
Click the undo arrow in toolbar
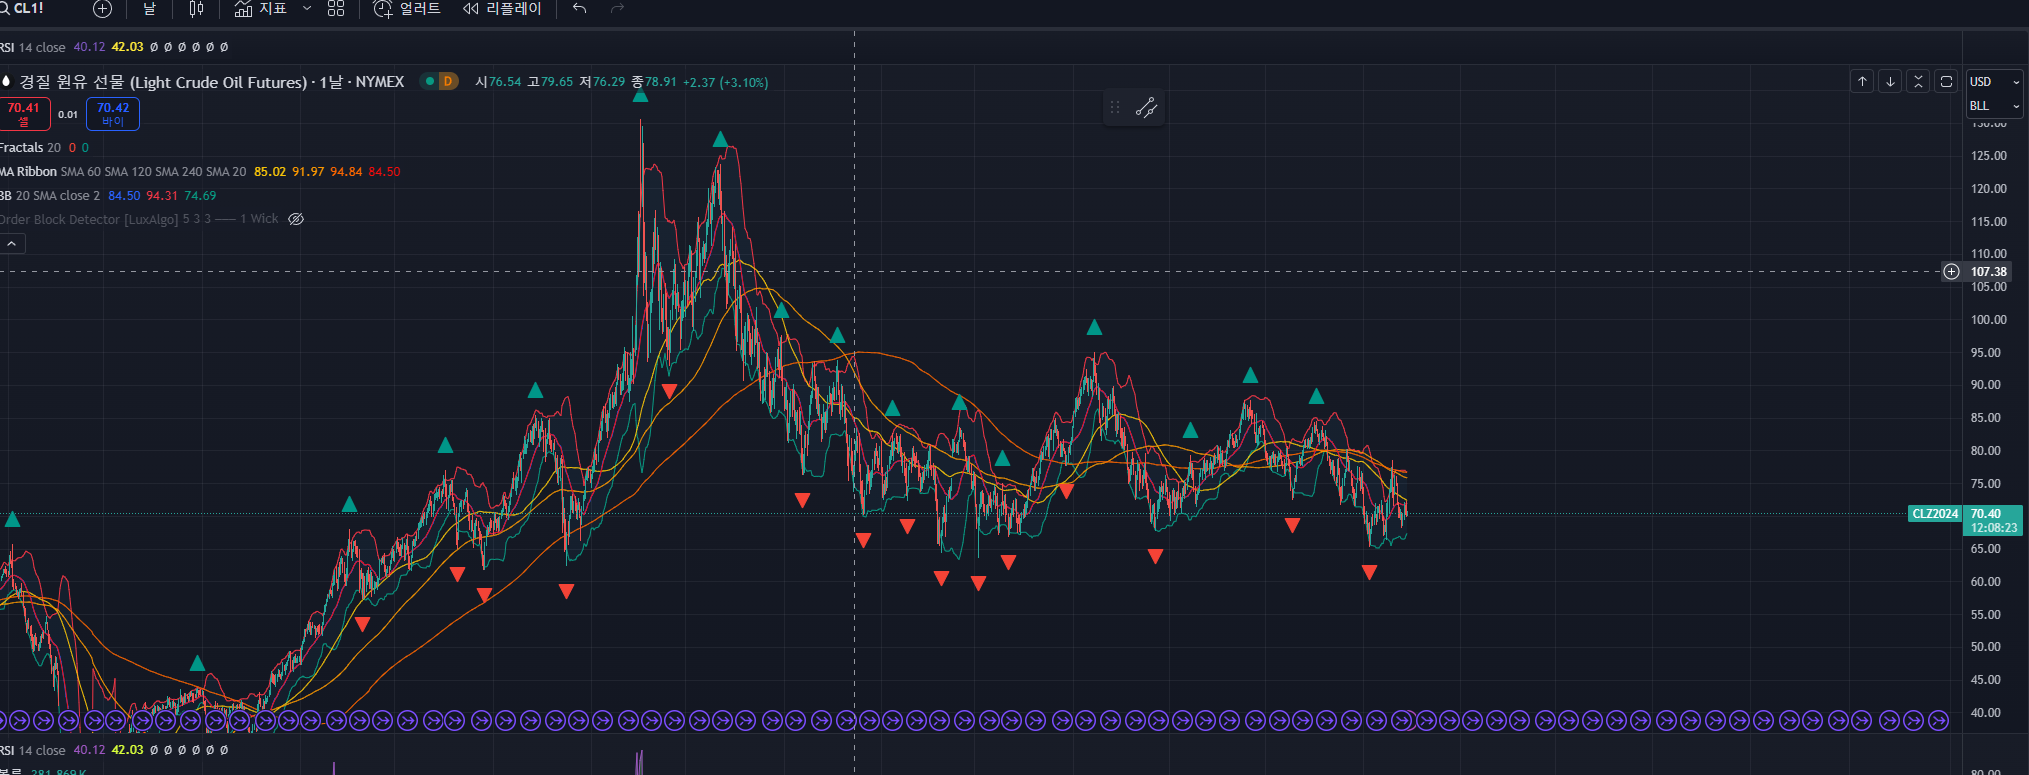[580, 9]
